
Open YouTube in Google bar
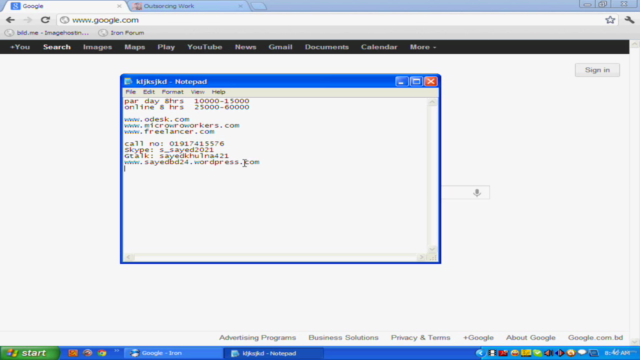(204, 47)
